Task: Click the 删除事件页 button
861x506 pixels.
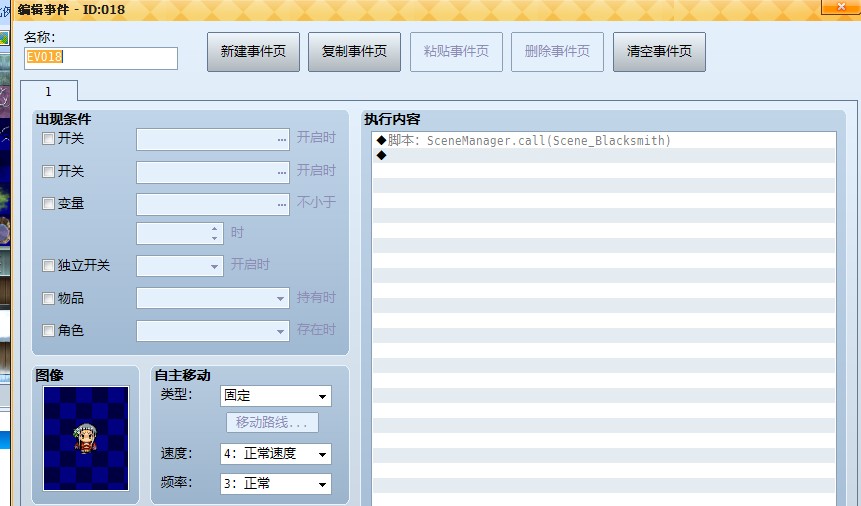Action: pos(557,52)
